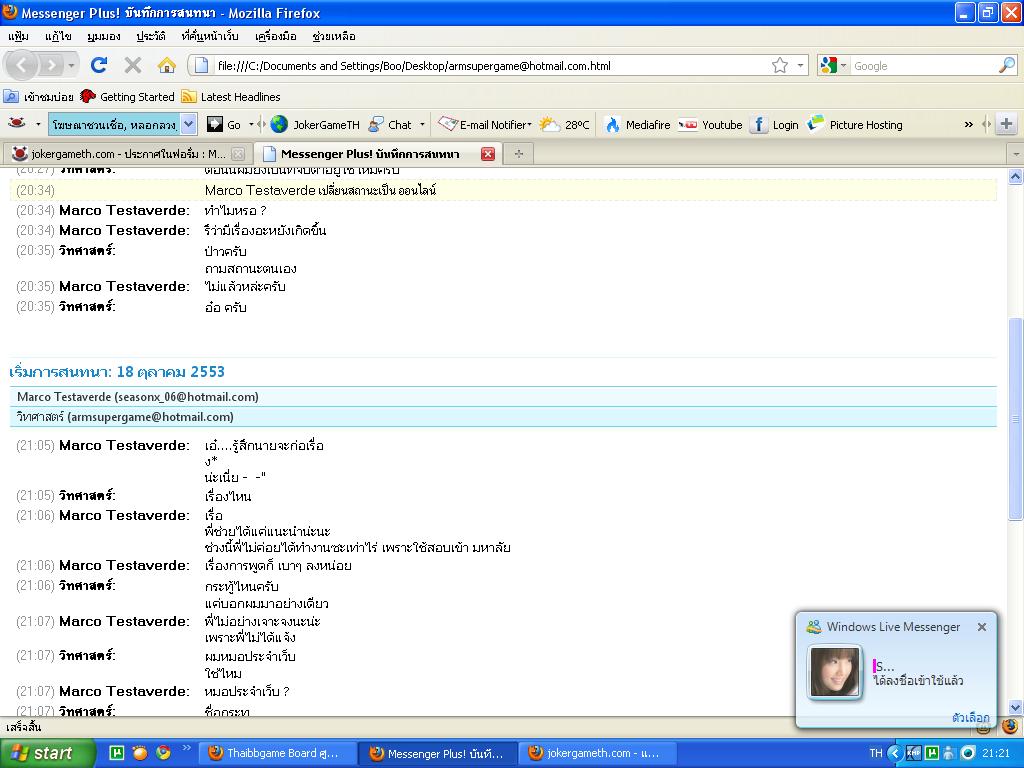Close the Messenger Plus! tab with red X
The height and width of the screenshot is (768, 1024).
487,153
